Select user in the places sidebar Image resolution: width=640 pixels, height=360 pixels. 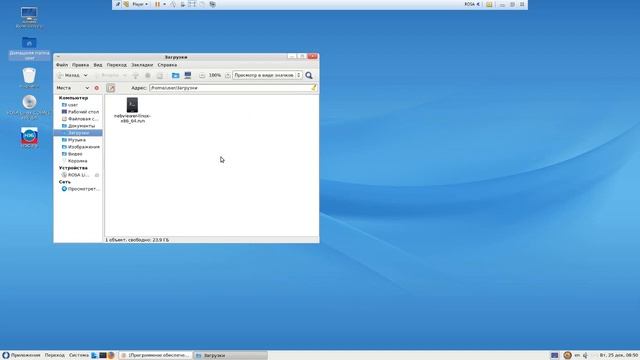[x=78, y=105]
